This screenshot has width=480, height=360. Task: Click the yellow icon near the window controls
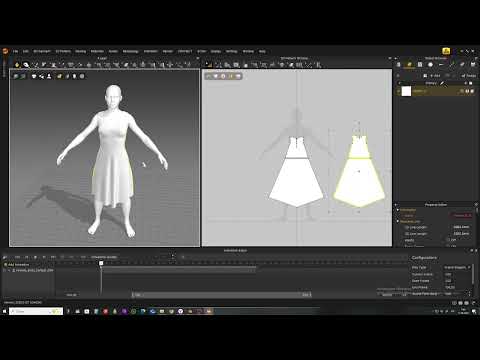click(x=446, y=51)
